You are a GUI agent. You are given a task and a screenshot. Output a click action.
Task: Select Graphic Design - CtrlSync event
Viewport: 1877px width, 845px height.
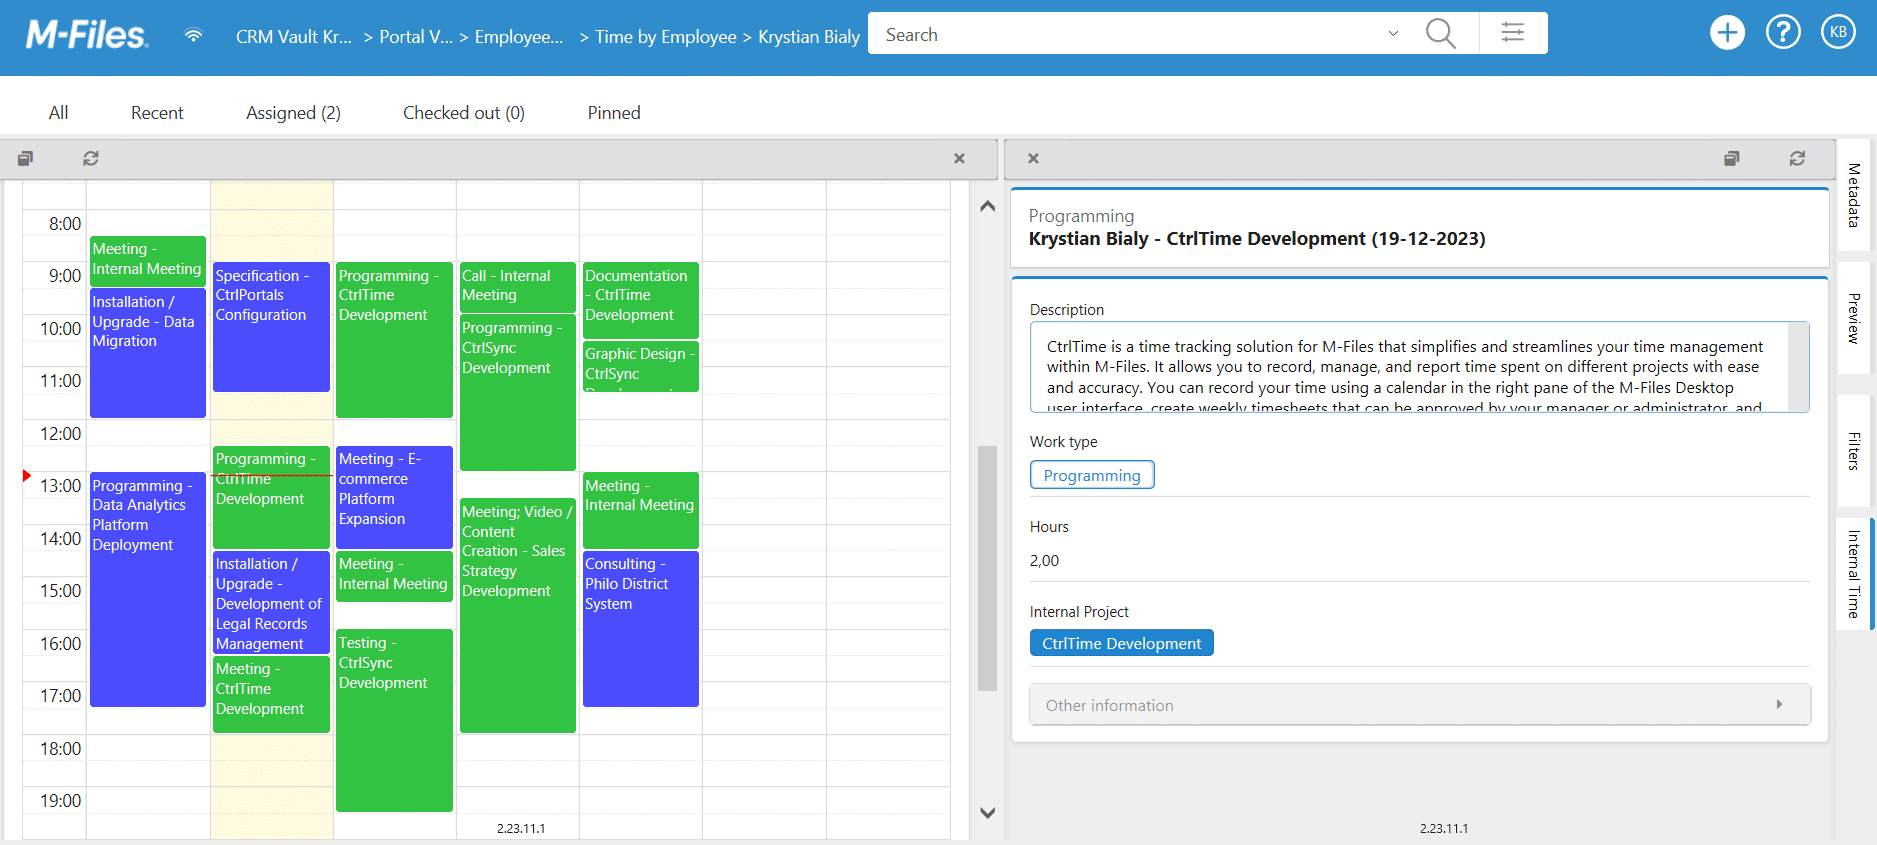pyautogui.click(x=641, y=366)
